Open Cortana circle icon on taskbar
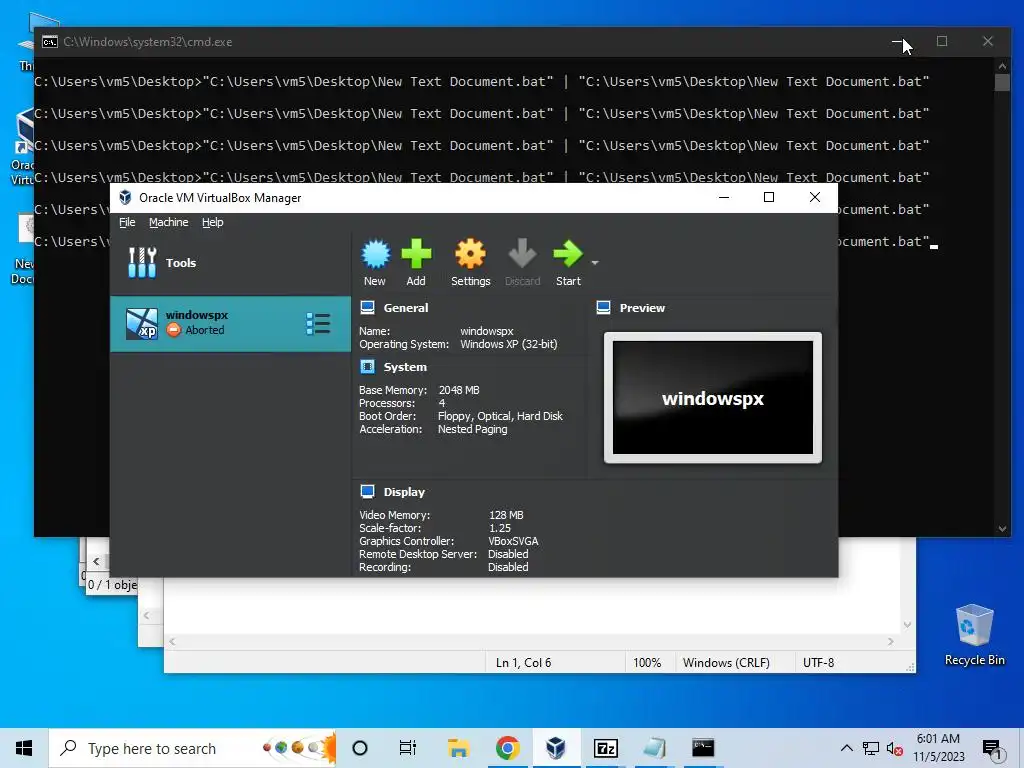1024x768 pixels. coord(360,748)
